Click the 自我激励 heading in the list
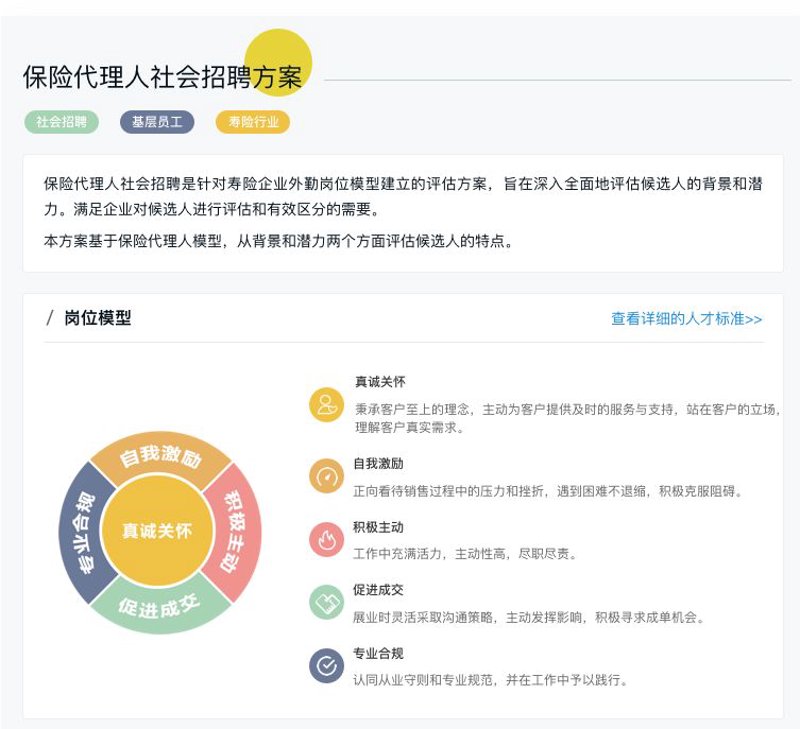 (379, 464)
